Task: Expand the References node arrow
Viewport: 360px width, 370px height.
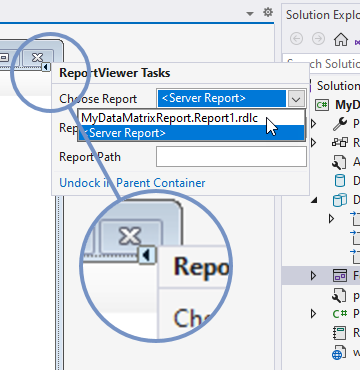Action: point(313,143)
